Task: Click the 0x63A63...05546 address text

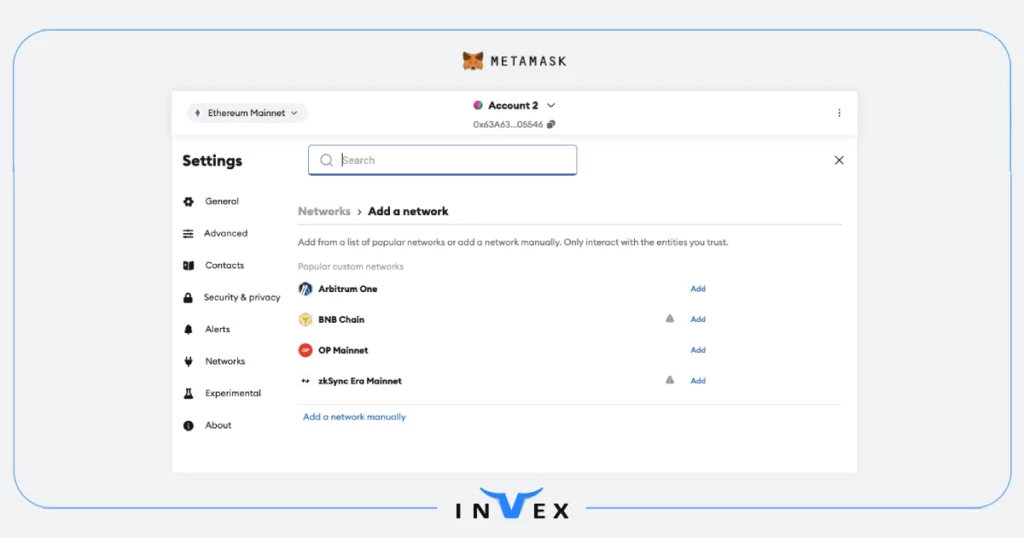Action: 508,124
